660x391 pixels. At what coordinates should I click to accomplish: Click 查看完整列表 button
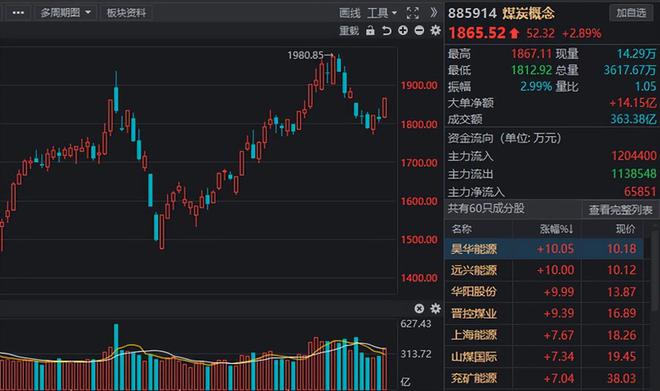620,210
